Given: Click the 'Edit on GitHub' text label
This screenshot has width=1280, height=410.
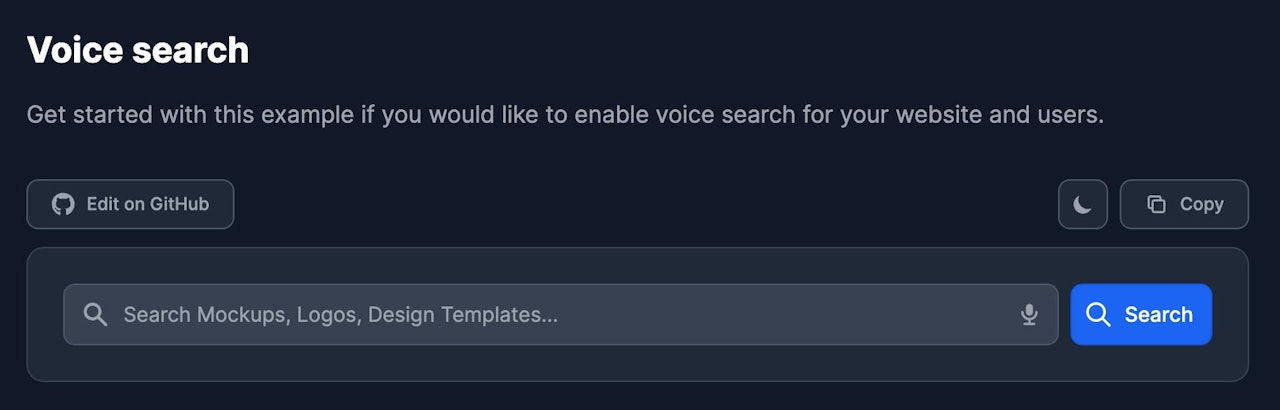Looking at the screenshot, I should [147, 204].
